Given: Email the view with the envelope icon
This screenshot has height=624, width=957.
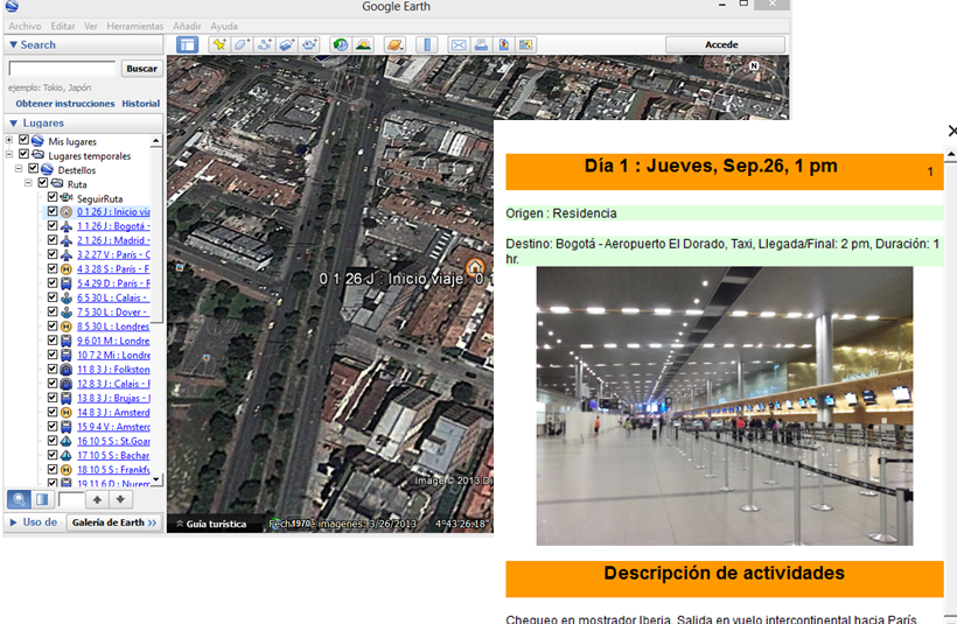Looking at the screenshot, I should [458, 45].
